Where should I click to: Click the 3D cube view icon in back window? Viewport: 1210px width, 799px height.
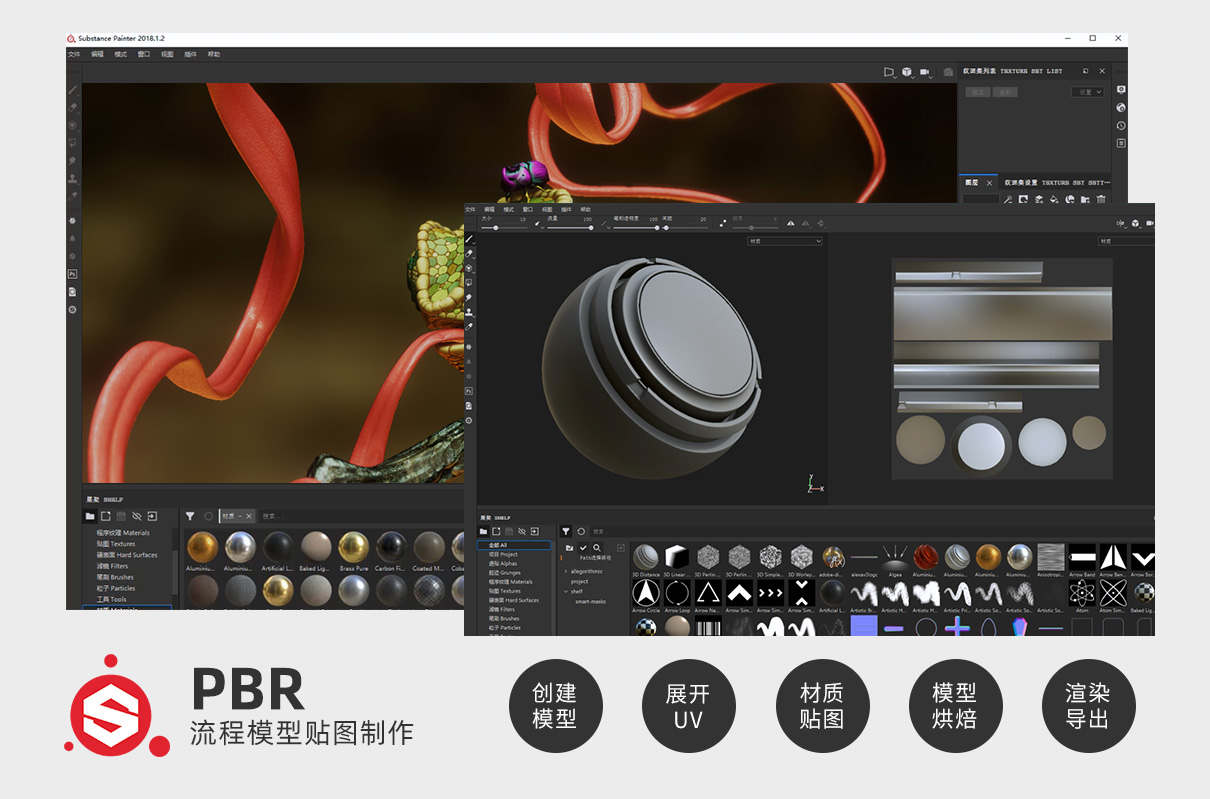point(907,72)
